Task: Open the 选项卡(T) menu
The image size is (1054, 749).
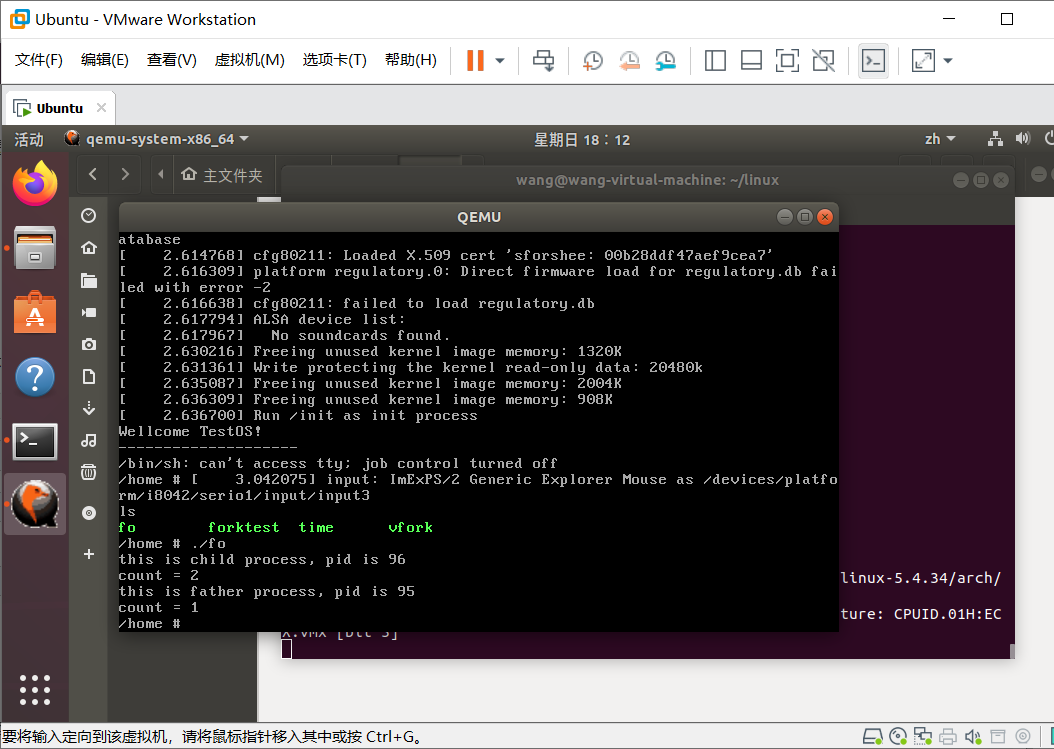Action: 335,60
